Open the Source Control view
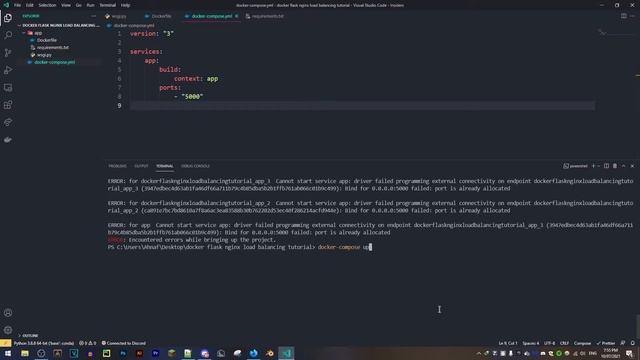This screenshot has height=360, width=640. tap(8, 53)
